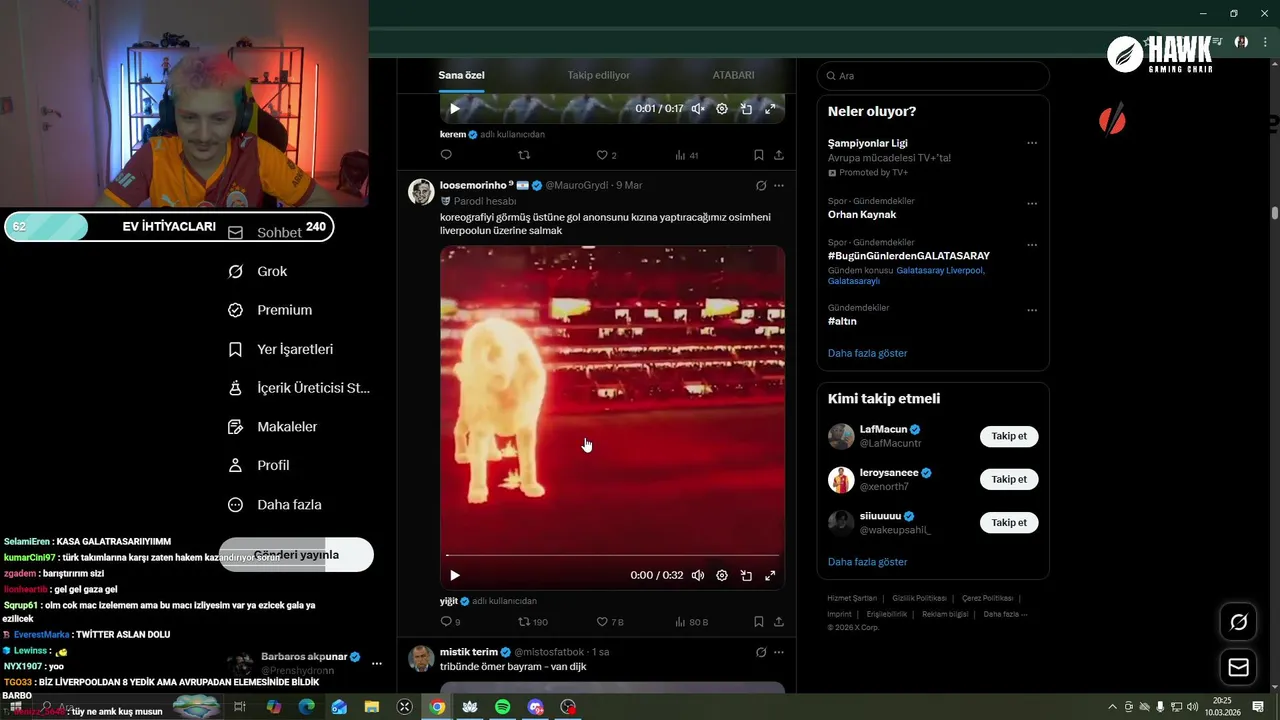Screen dimensions: 1280x720
Task: View analytics showing 80 B views
Action: tap(692, 622)
